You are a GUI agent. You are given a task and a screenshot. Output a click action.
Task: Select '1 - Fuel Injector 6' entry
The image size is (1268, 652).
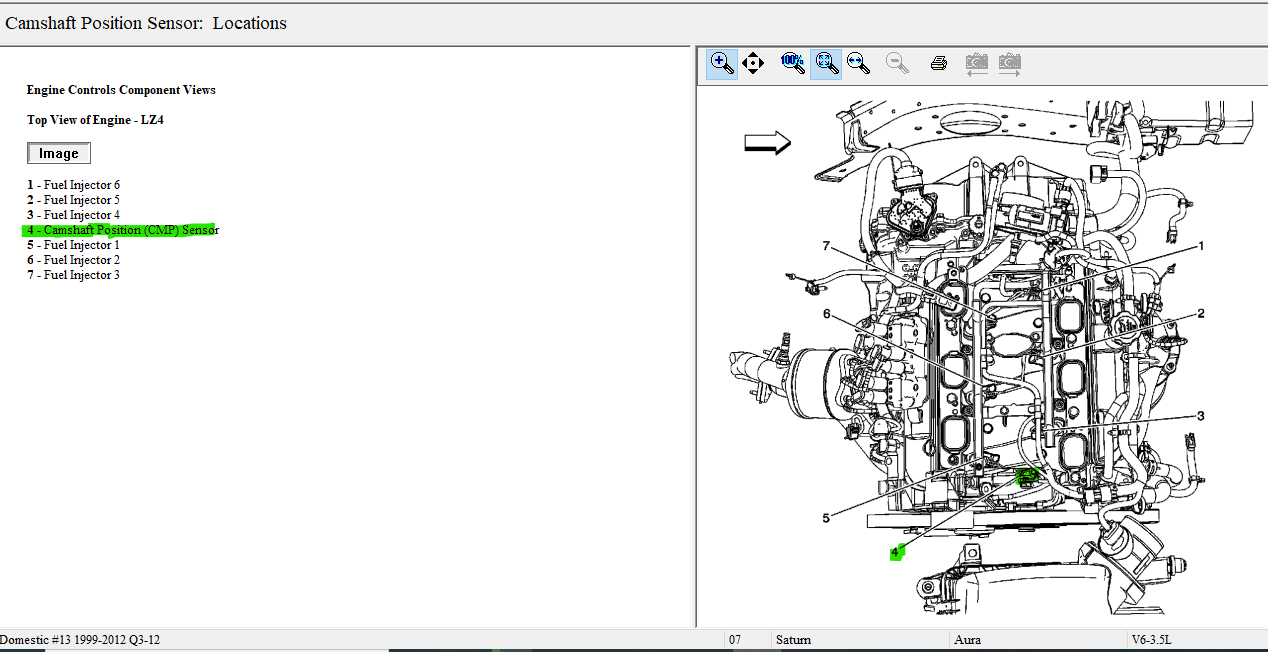coord(73,185)
